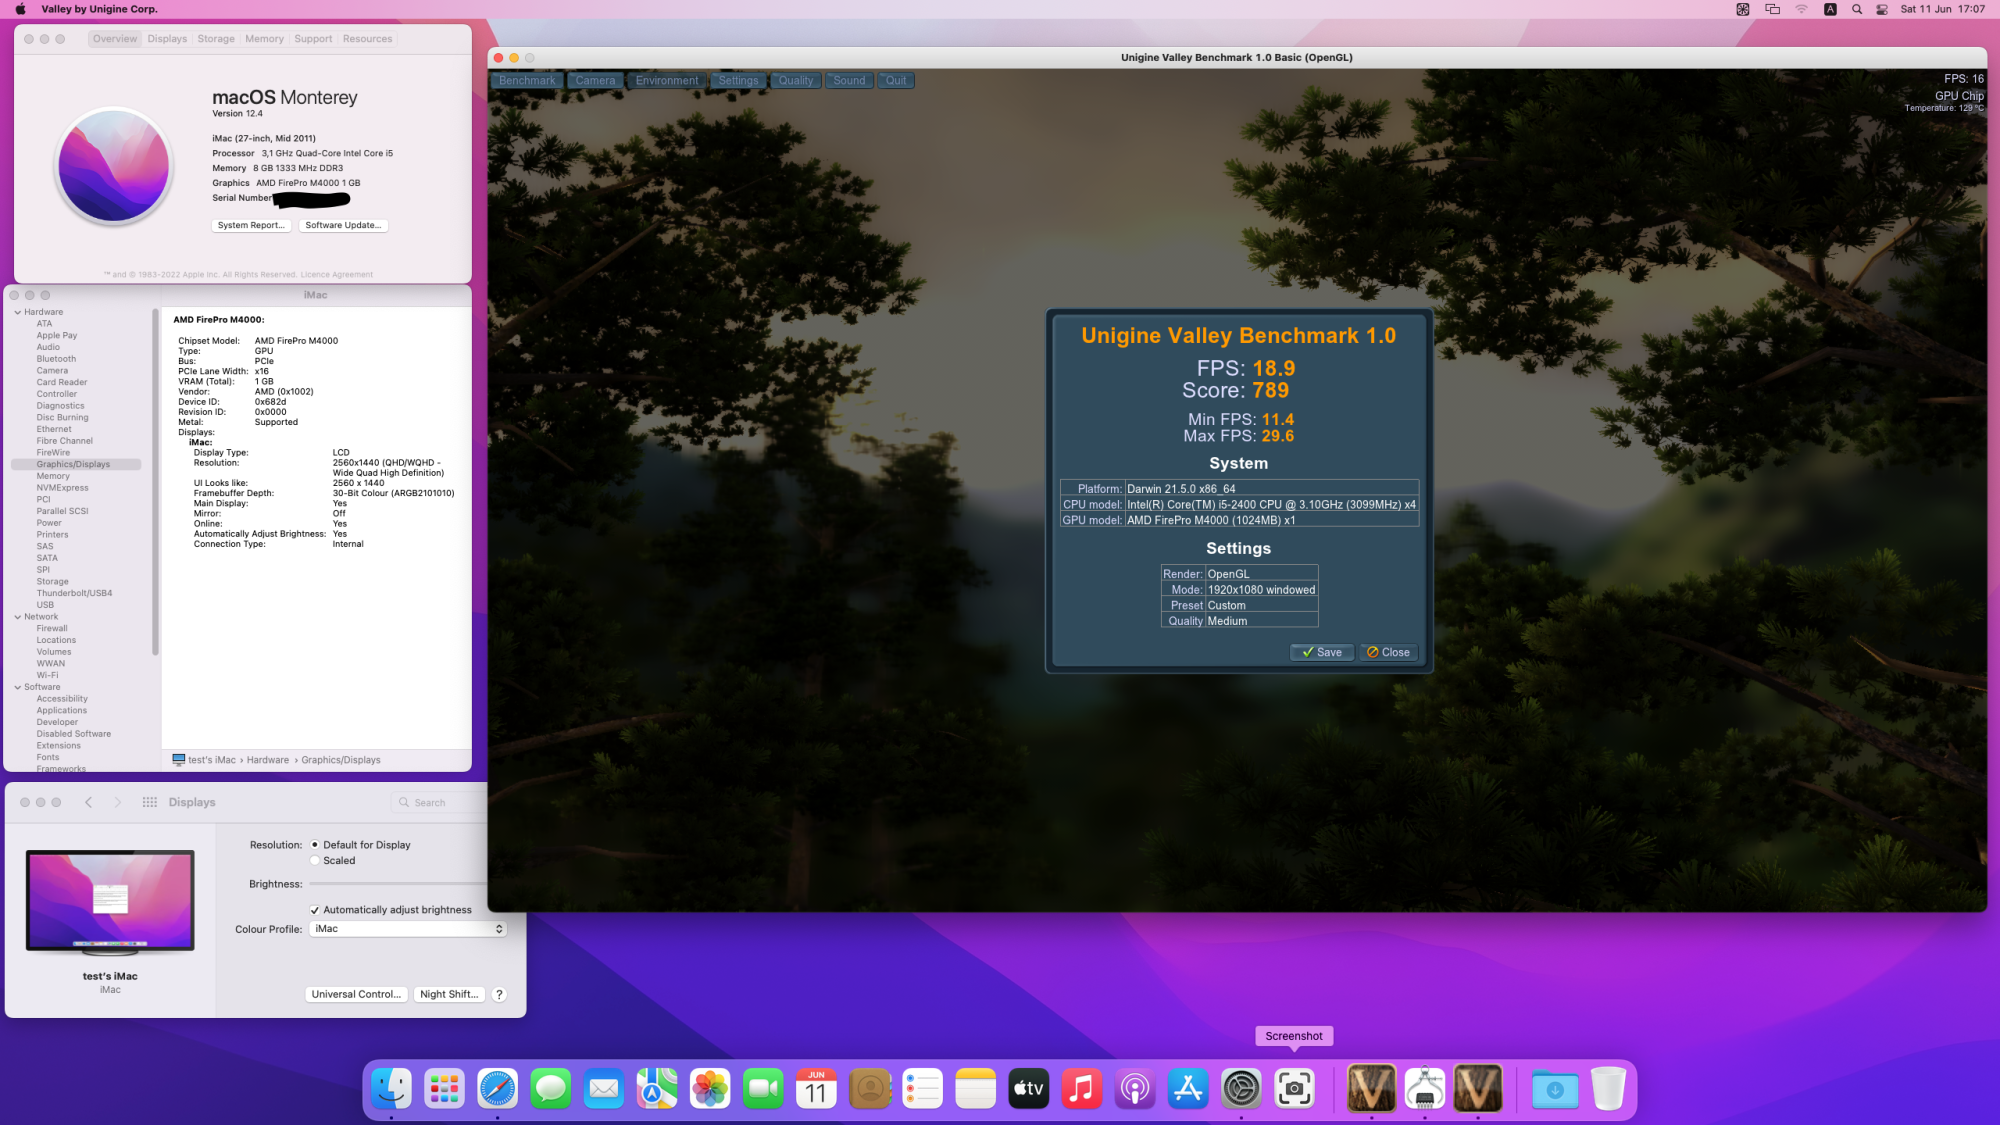Open System Preferences gear in dock
2000x1125 pixels.
click(x=1241, y=1089)
